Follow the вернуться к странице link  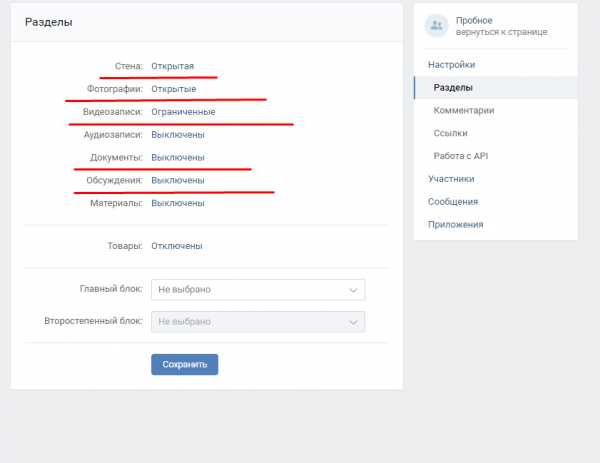point(501,32)
